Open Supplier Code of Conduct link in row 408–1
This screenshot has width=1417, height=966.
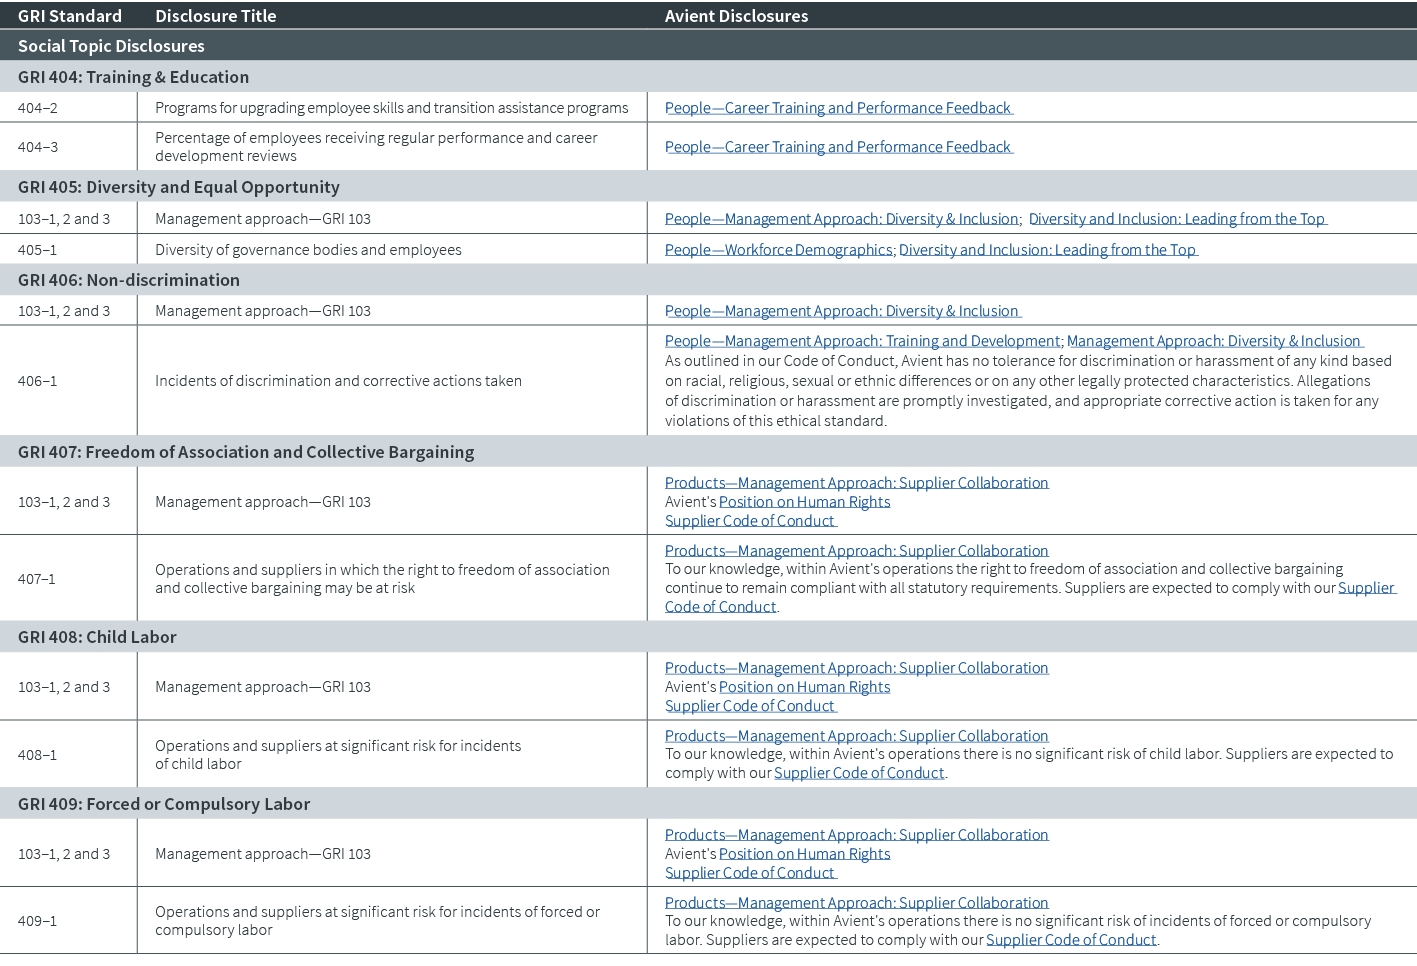tap(859, 773)
